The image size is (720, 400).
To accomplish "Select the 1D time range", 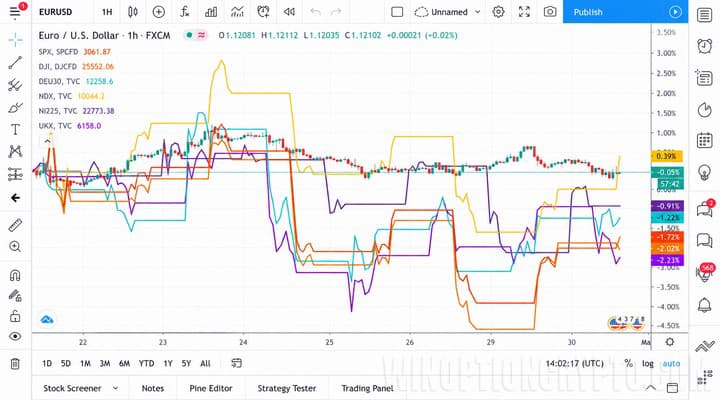I will point(47,363).
